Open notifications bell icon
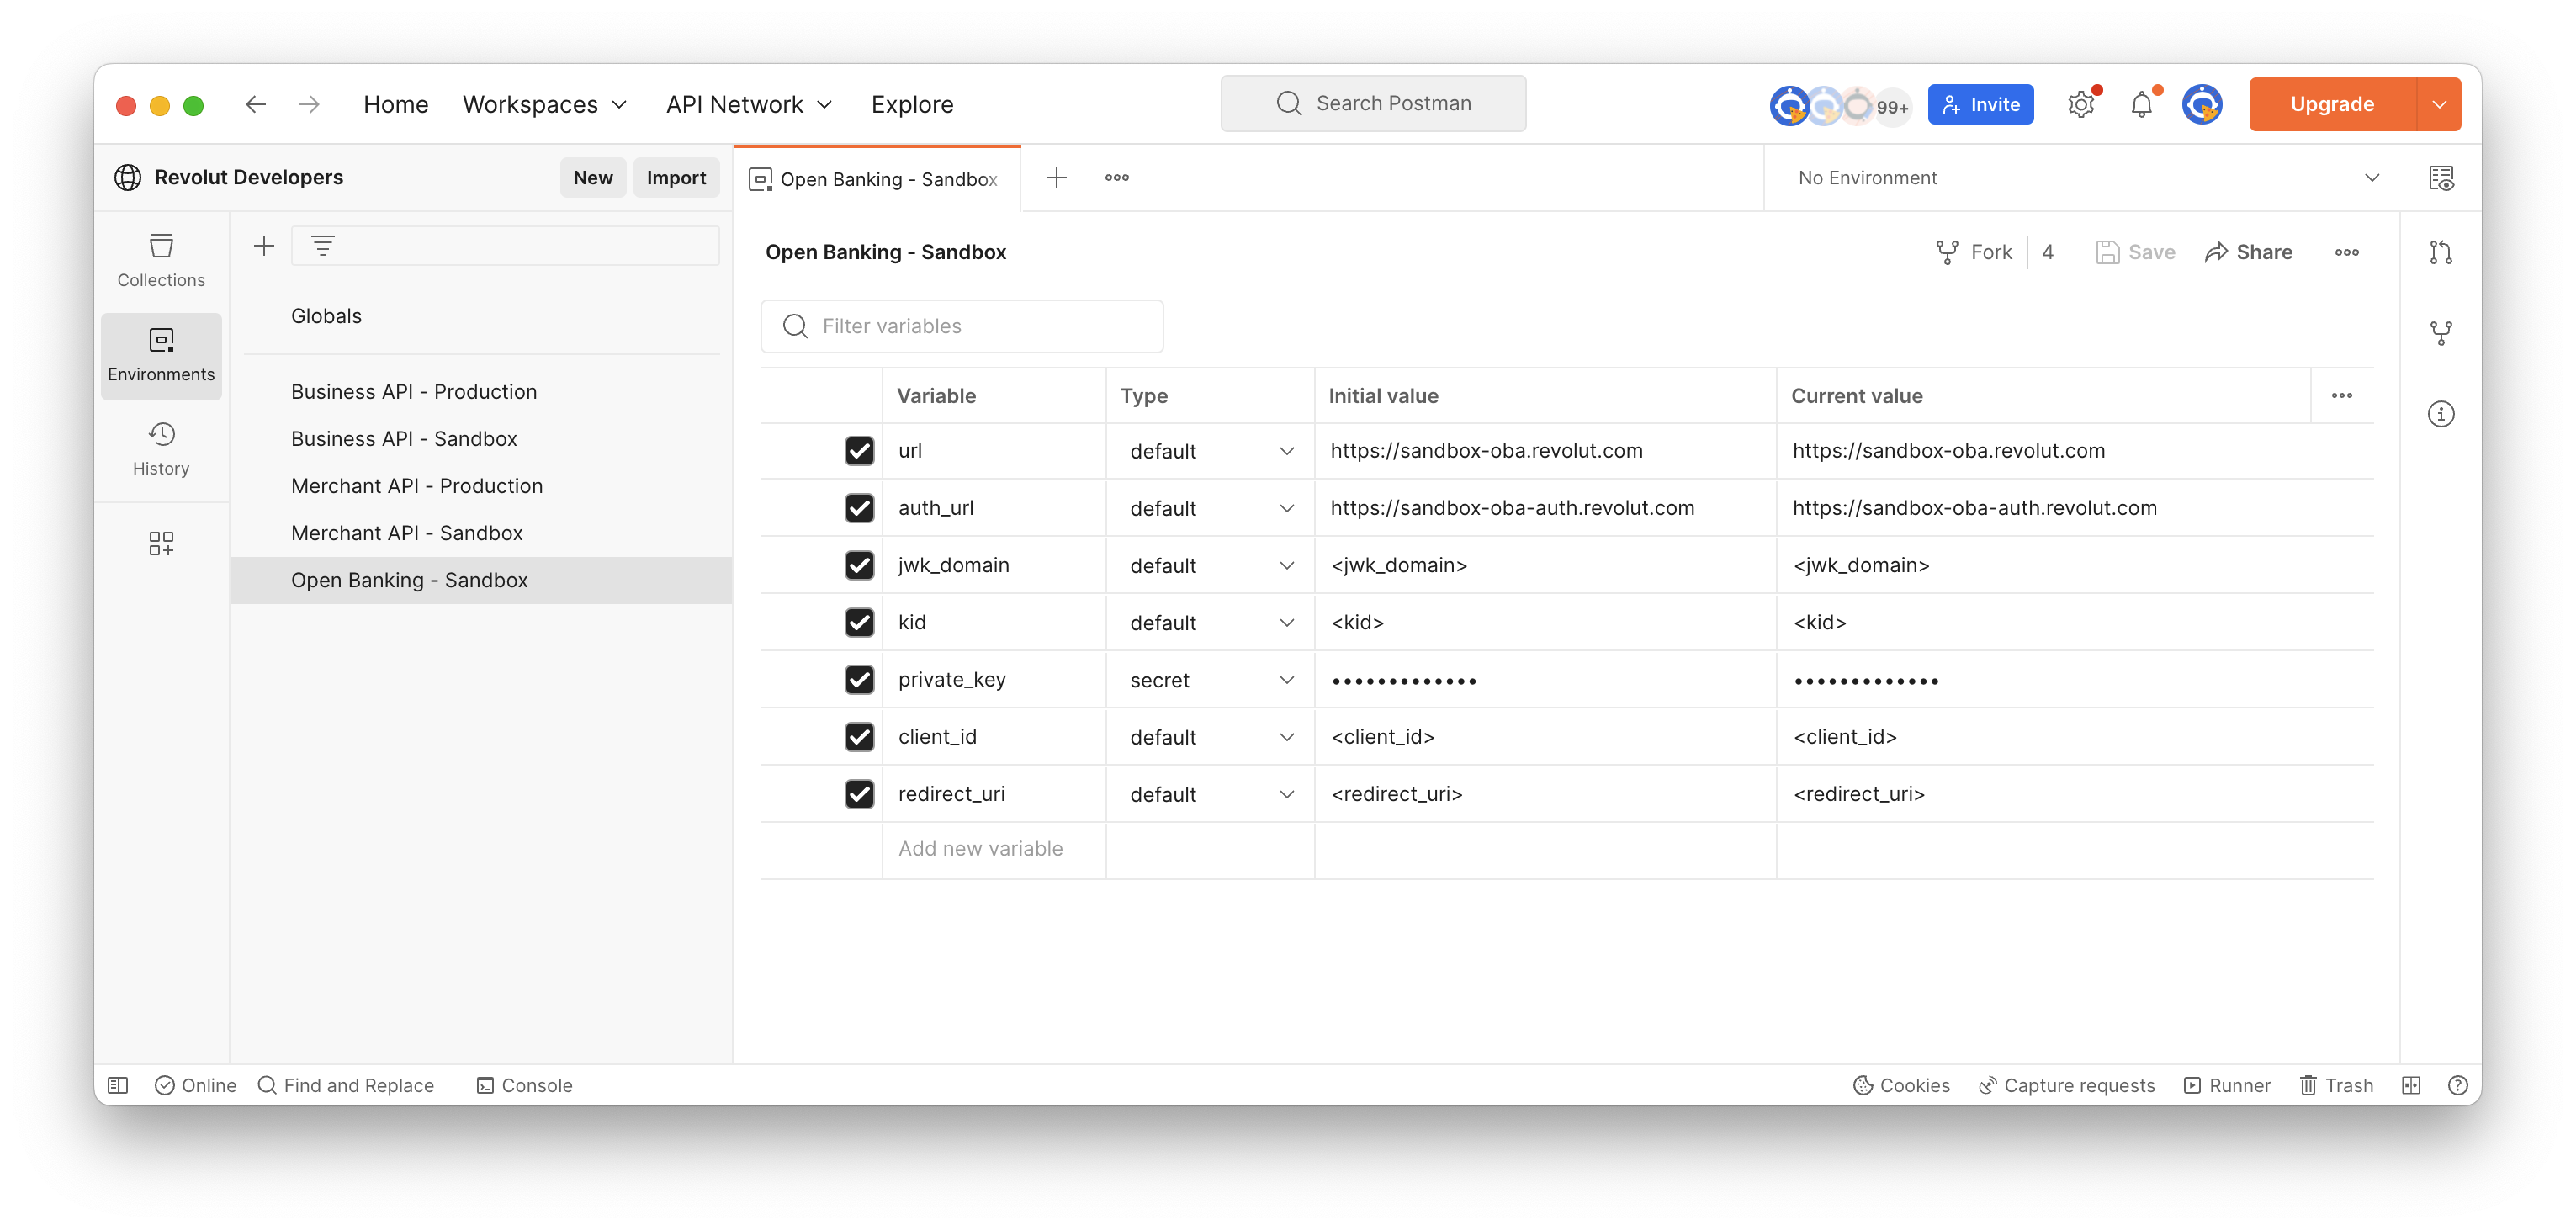Screen dimensions: 2576x1230 point(2141,104)
